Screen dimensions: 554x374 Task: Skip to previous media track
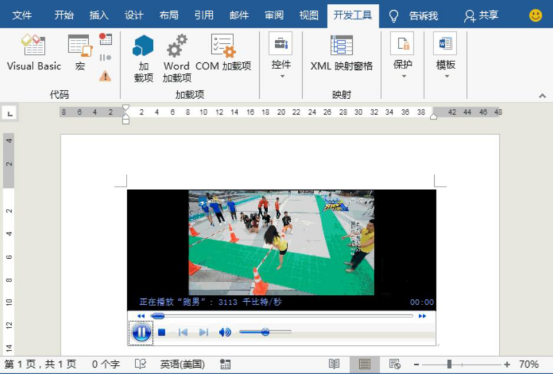[x=183, y=332]
